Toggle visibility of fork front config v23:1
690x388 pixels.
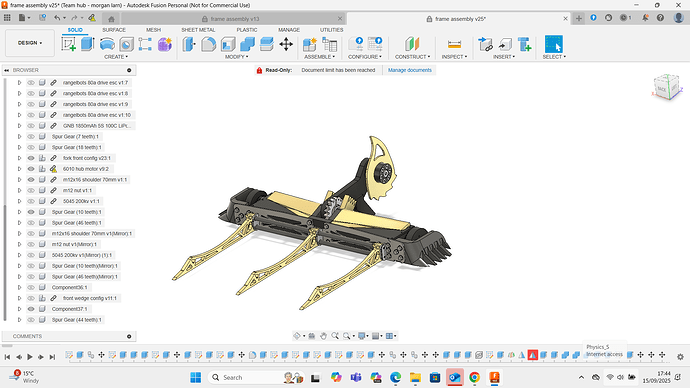click(31, 158)
